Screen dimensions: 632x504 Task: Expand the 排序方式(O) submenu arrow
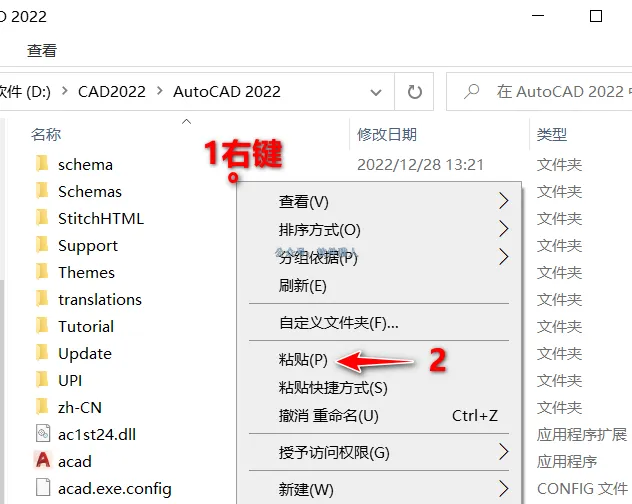[503, 229]
